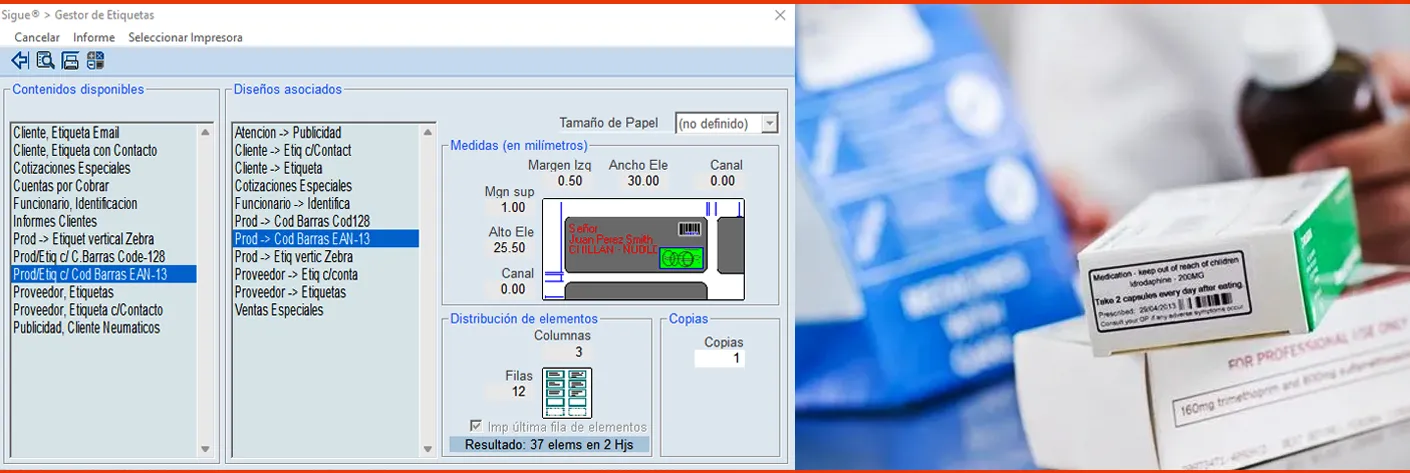Viewport: 1410px width, 473px height.
Task: Select Ventas Especiales in Diseños asociados
Action: [279, 311]
